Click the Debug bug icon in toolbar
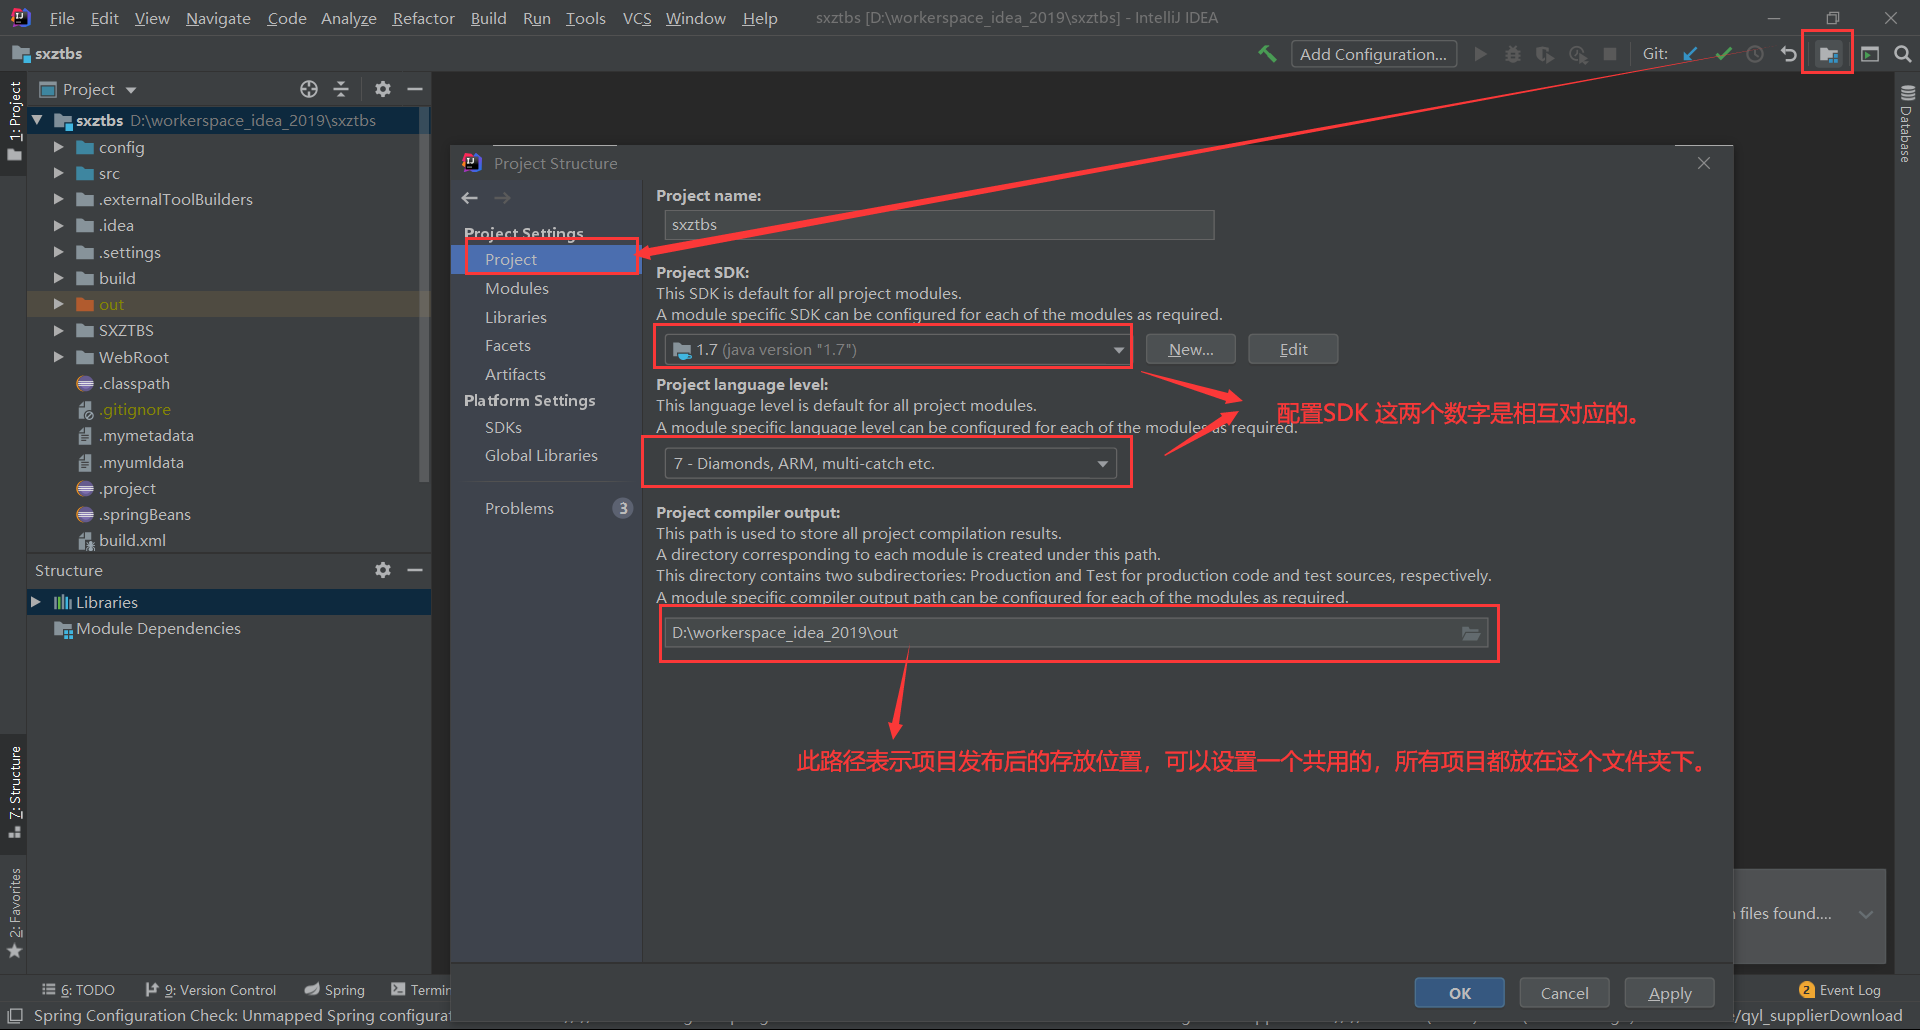This screenshot has height=1030, width=1920. 1513,54
